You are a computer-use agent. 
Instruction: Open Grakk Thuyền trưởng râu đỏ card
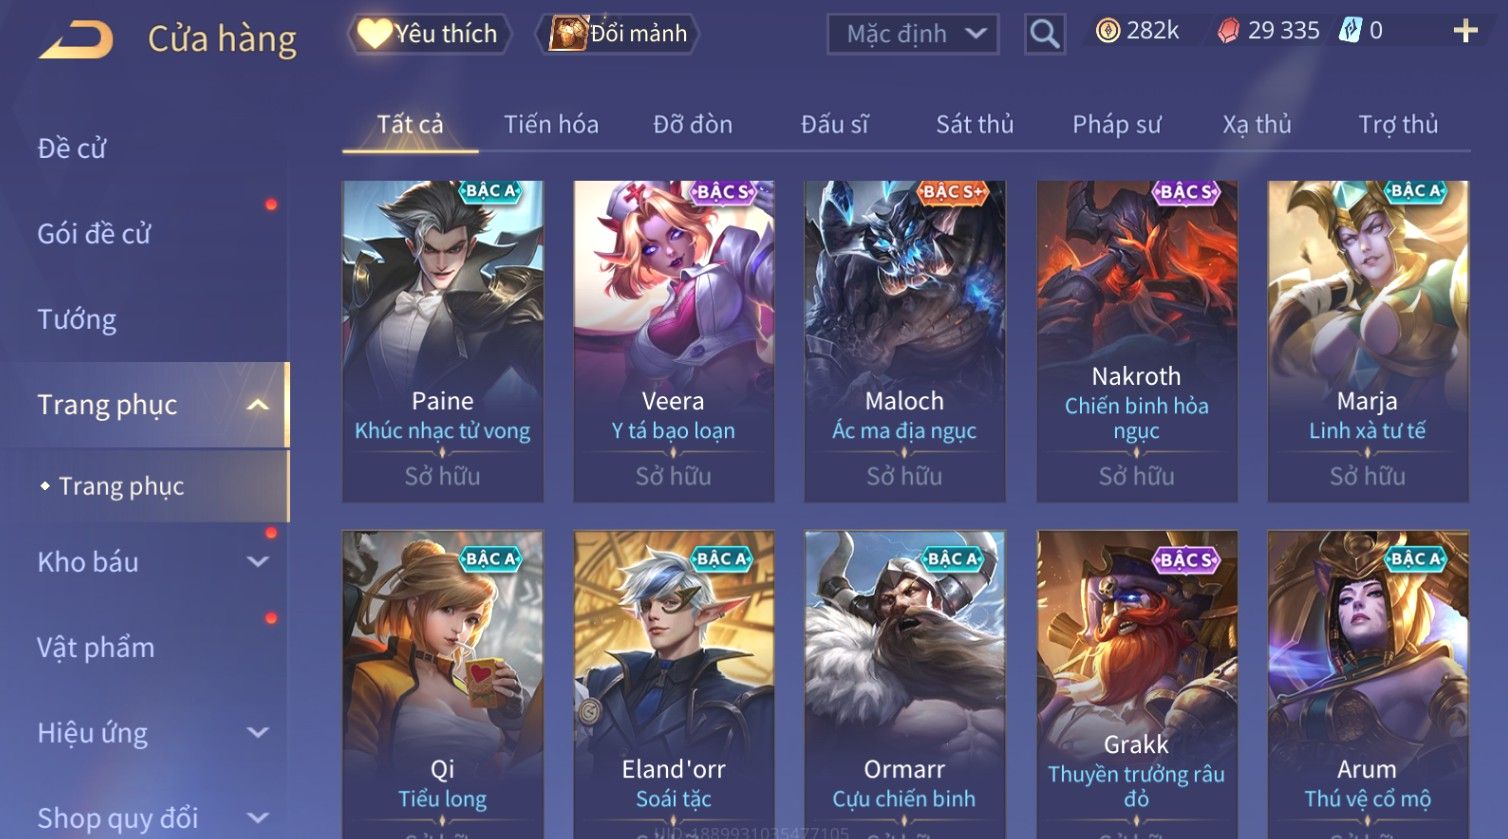(1137, 685)
